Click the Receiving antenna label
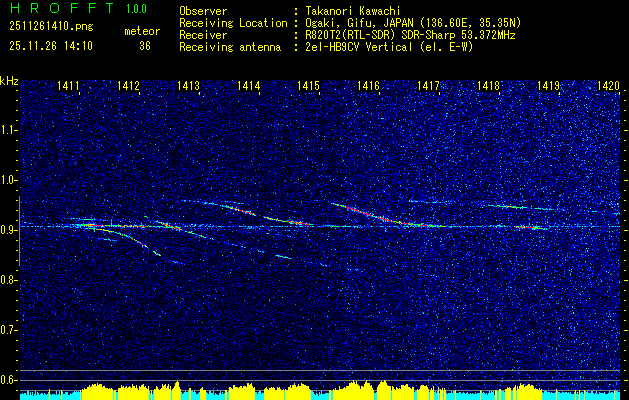The image size is (629, 400). click(x=230, y=47)
